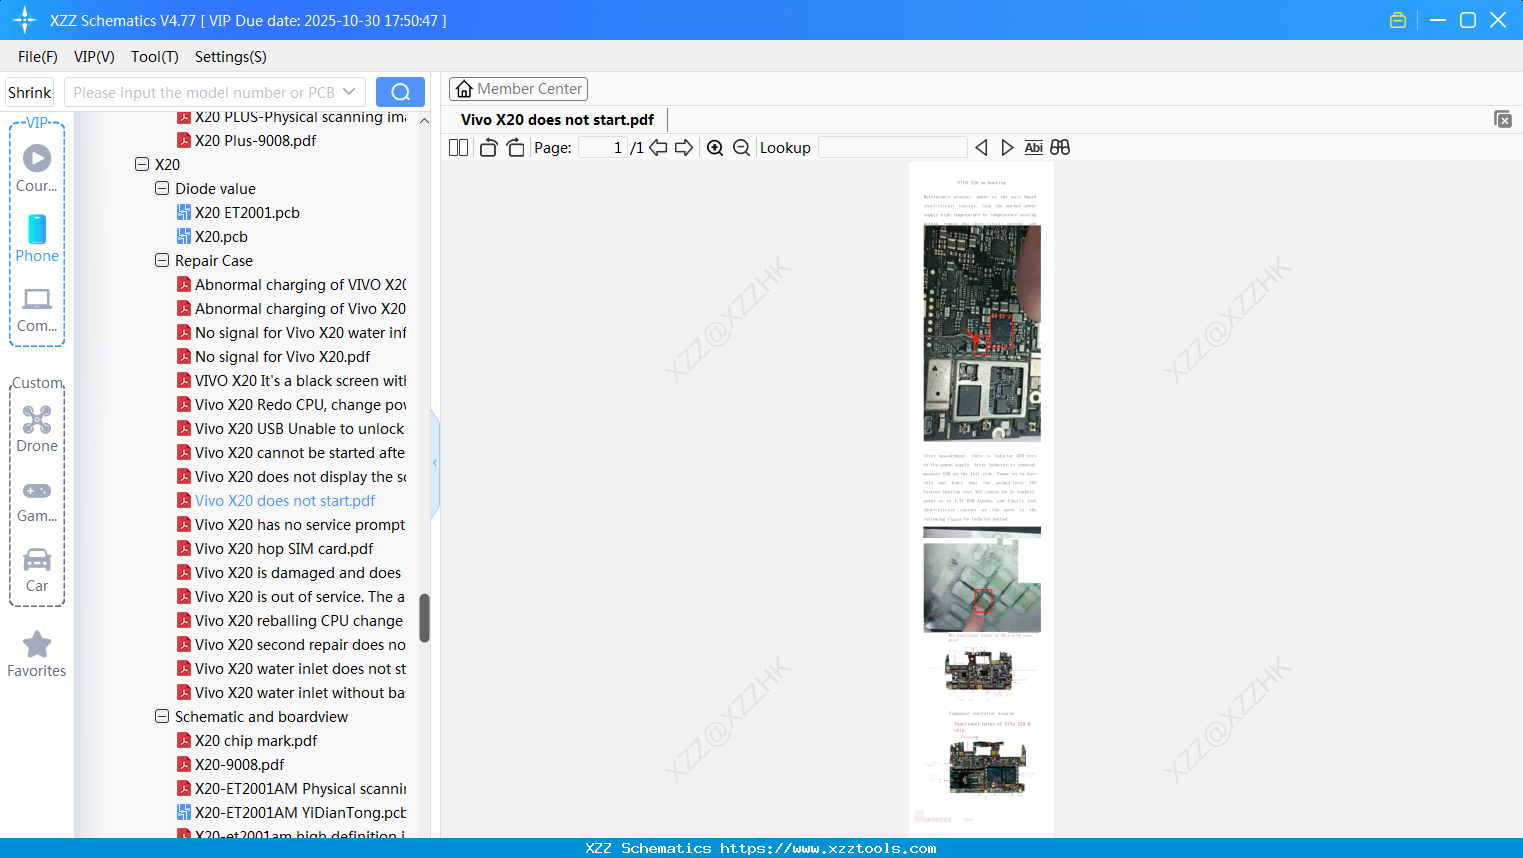Image resolution: width=1523 pixels, height=858 pixels.
Task: Open X20.pcb board file
Action: pyautogui.click(x=221, y=237)
